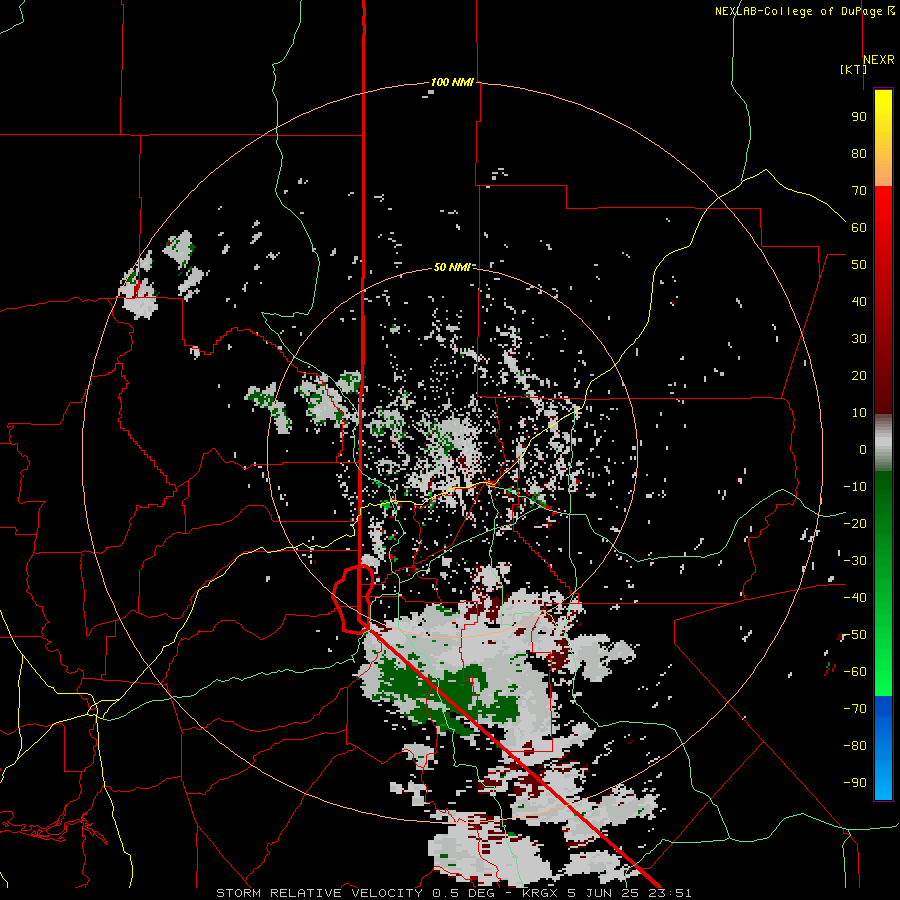Click the blue bottom segment of color bar

(883, 747)
